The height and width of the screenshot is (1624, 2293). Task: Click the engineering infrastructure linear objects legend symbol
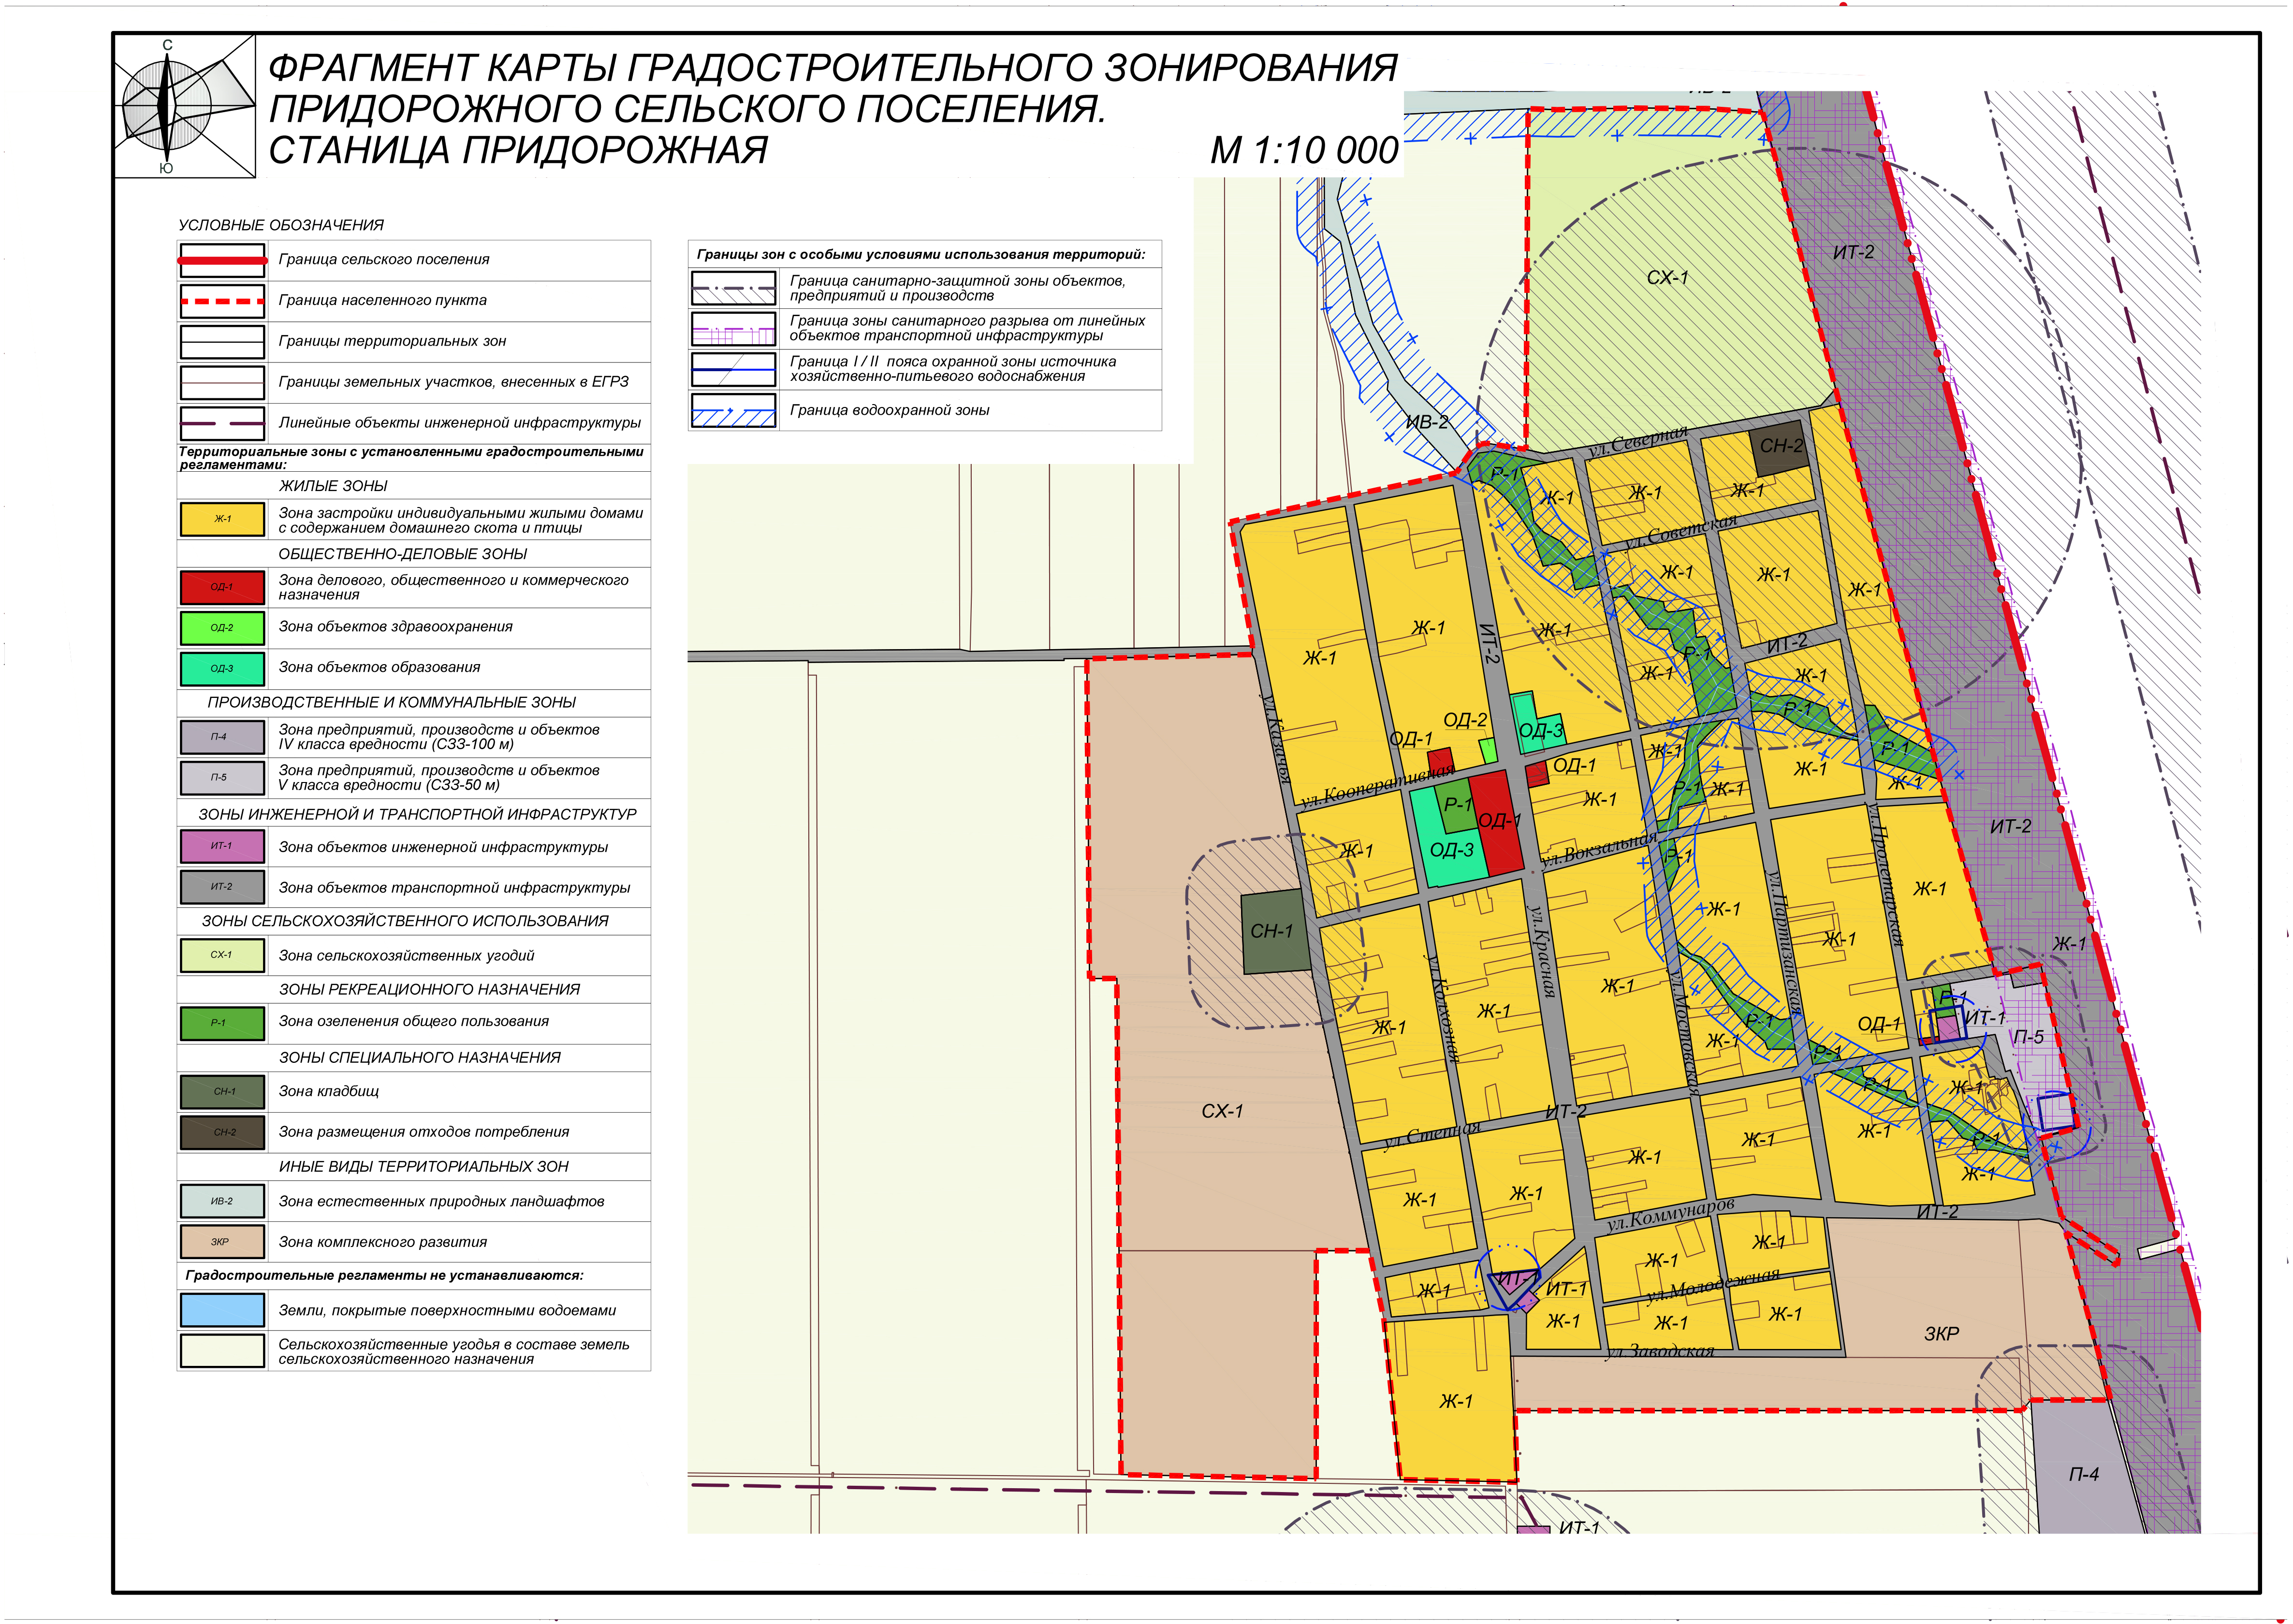pyautogui.click(x=222, y=423)
